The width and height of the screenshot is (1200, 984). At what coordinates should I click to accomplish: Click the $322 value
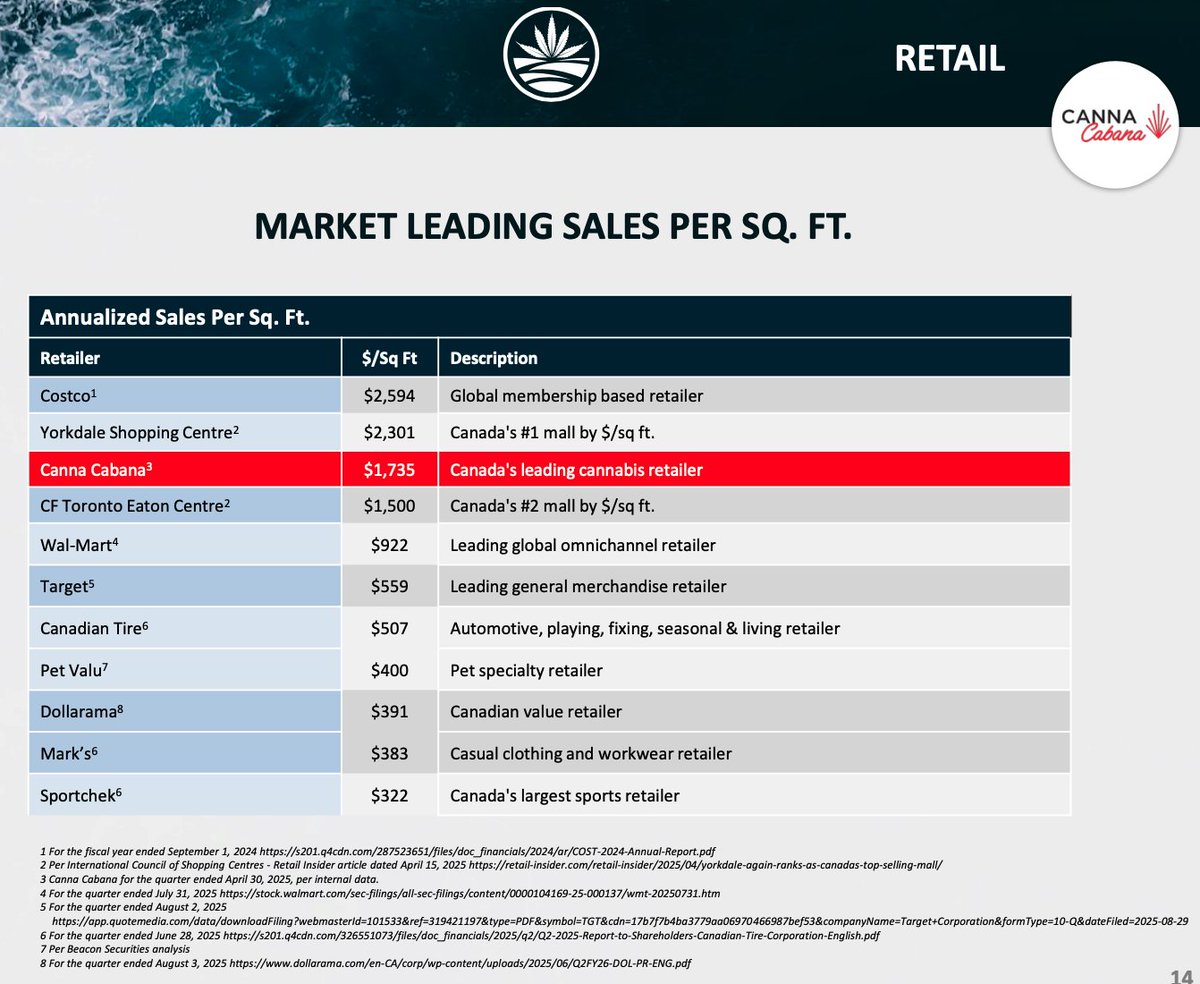tap(390, 796)
